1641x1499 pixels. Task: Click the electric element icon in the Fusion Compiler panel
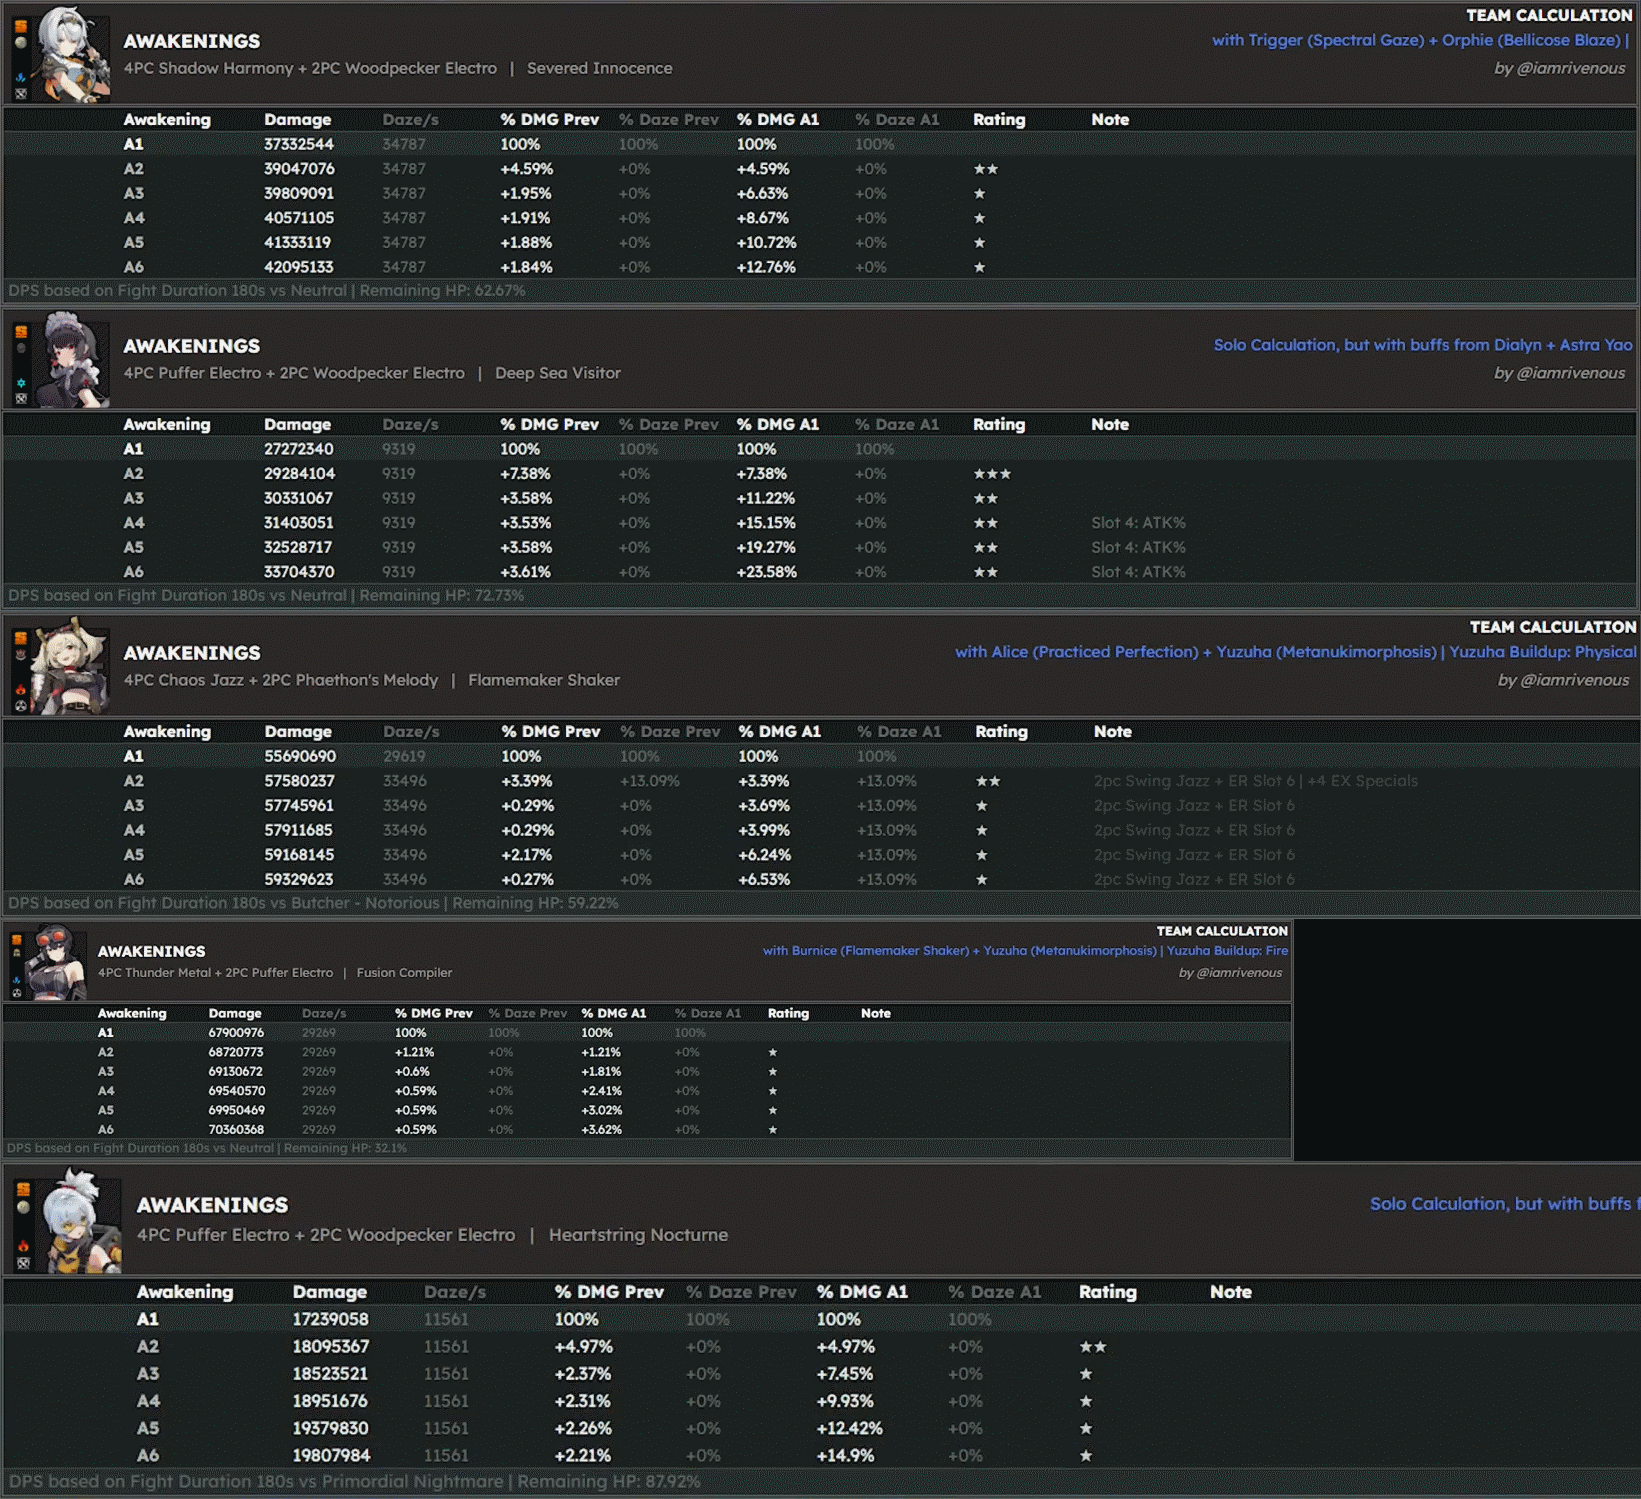point(17,981)
